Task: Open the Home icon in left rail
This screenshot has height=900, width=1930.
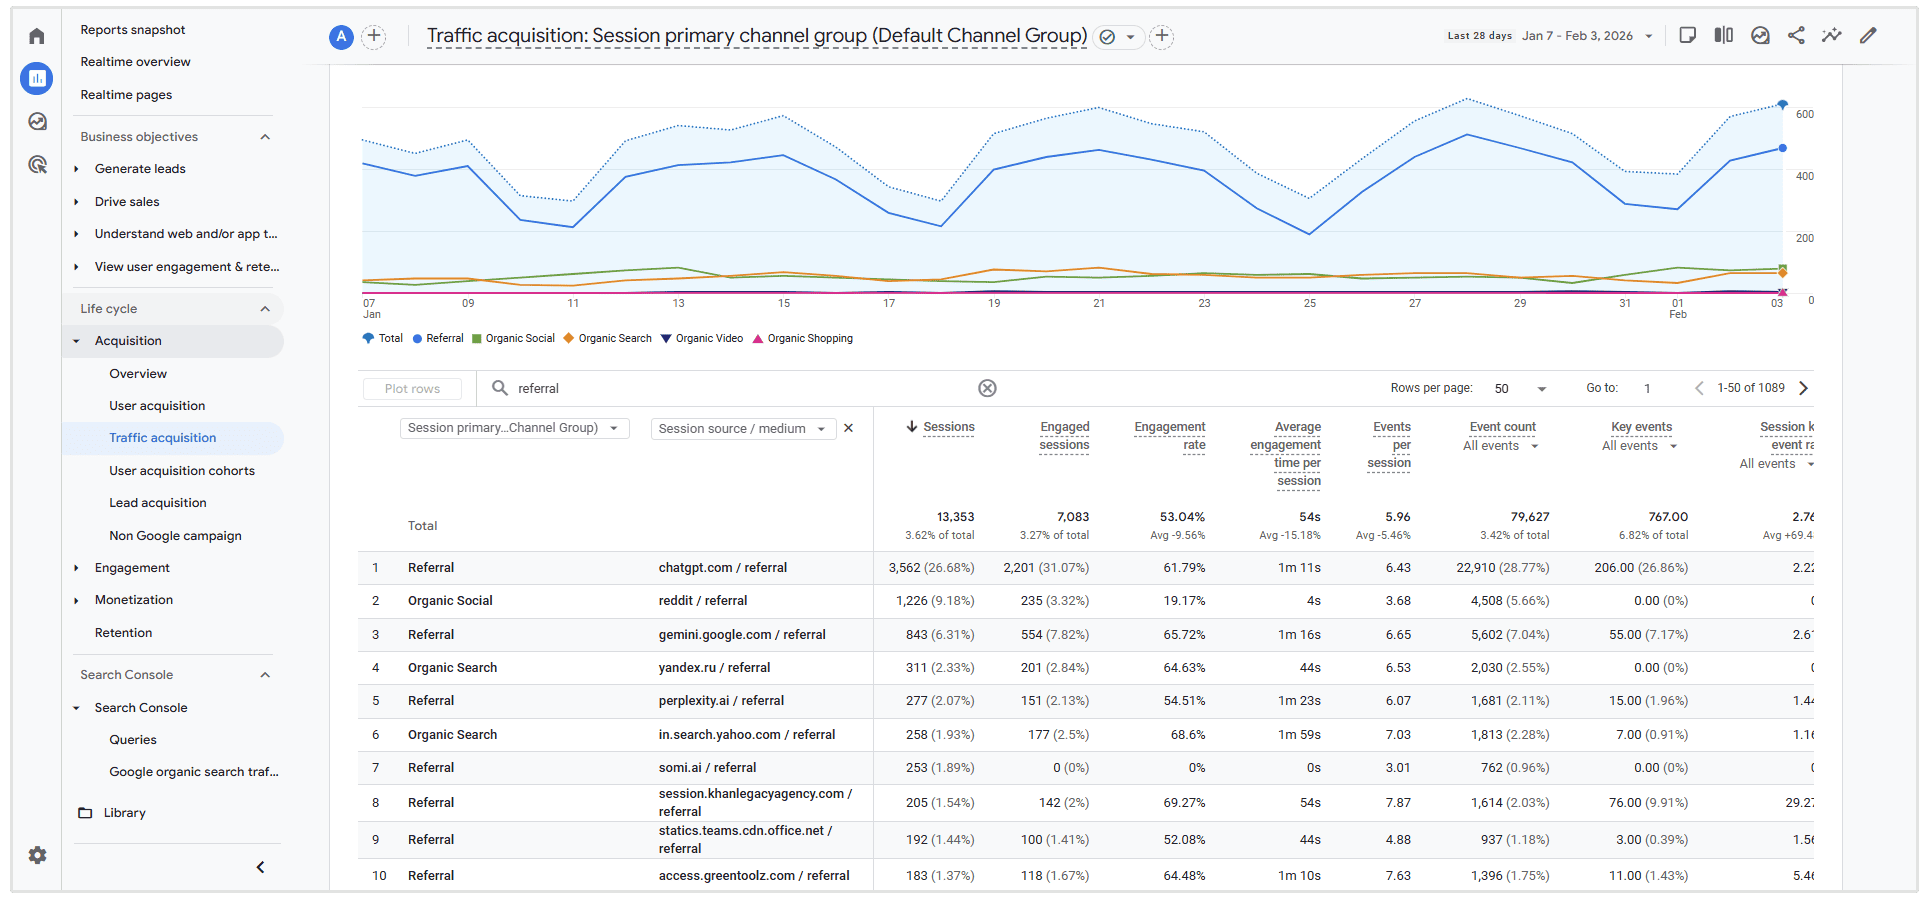Action: (x=37, y=36)
